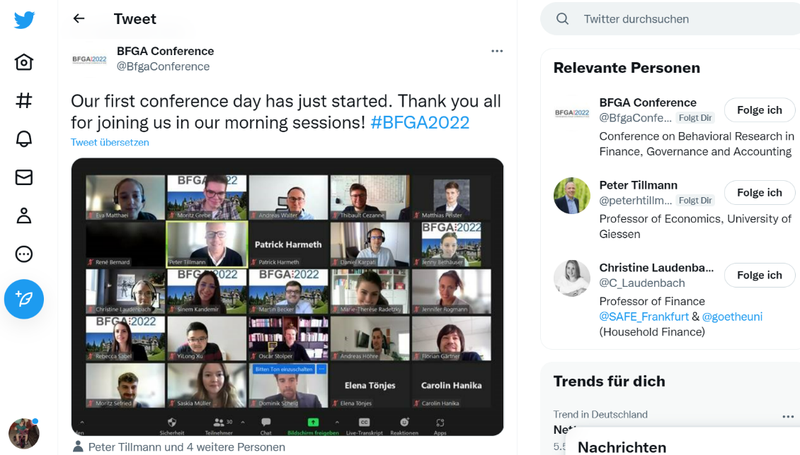Open the tweet's three-dot options menu
This screenshot has height=455, width=800.
tap(497, 51)
